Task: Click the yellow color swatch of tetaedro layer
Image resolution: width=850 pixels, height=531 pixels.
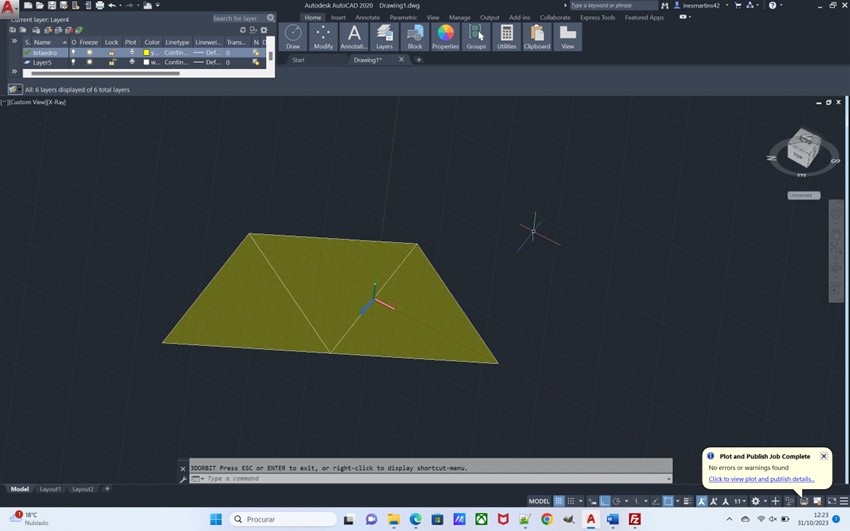Action: 146,53
